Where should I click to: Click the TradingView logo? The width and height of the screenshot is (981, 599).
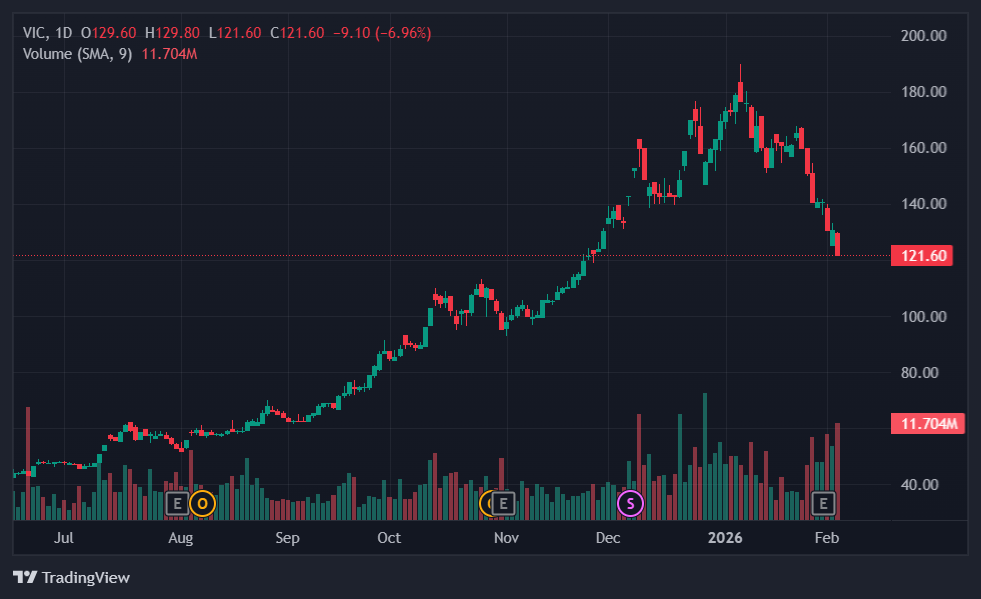click(71, 577)
